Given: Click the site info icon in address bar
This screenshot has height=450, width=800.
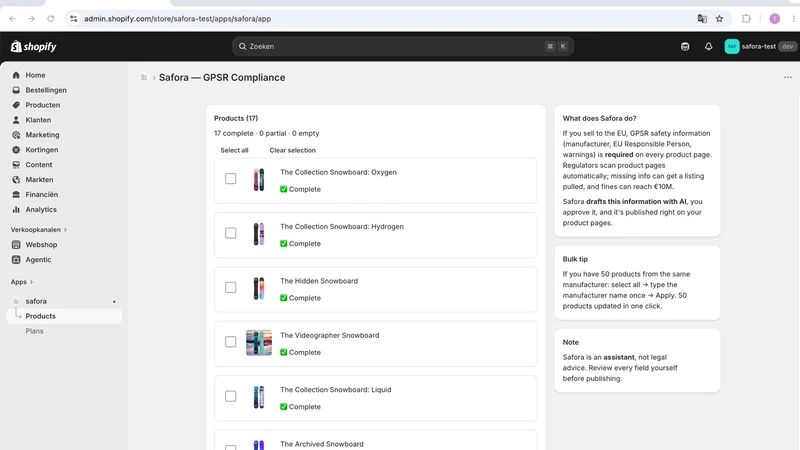Looking at the screenshot, I should click(x=73, y=19).
